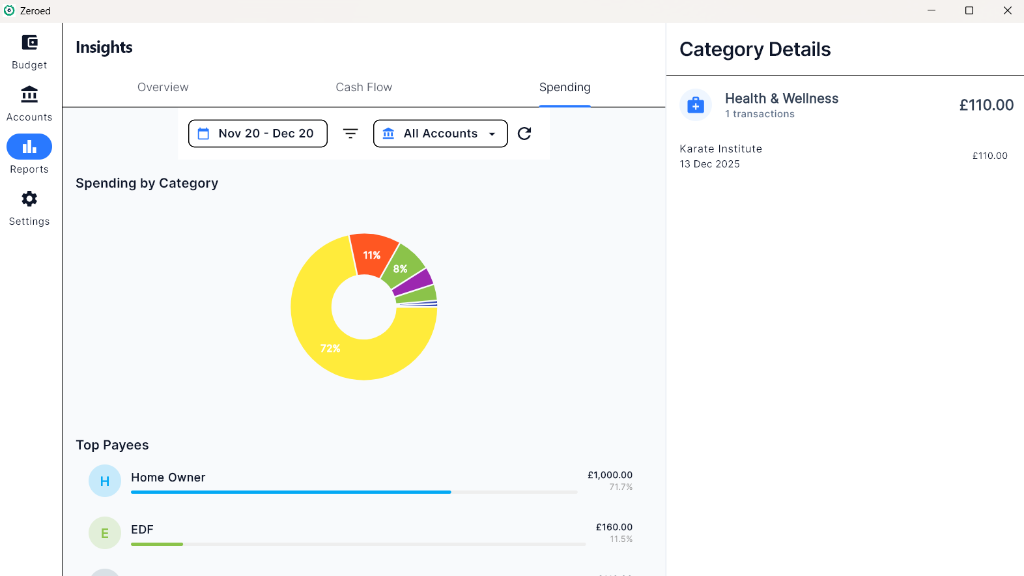
Task: Click the EDF payee avatar
Action: tap(105, 533)
